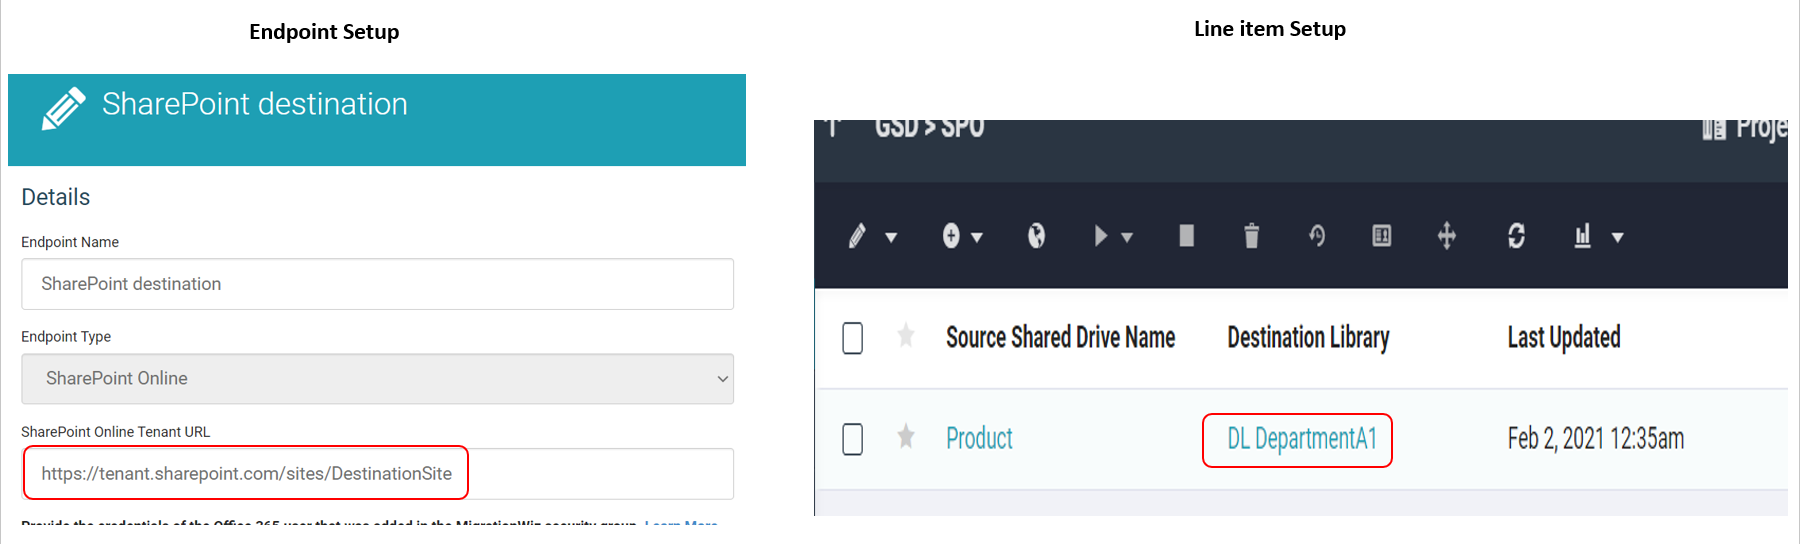Click the pencil edit icon in toolbar
1800x544 pixels.
857,236
